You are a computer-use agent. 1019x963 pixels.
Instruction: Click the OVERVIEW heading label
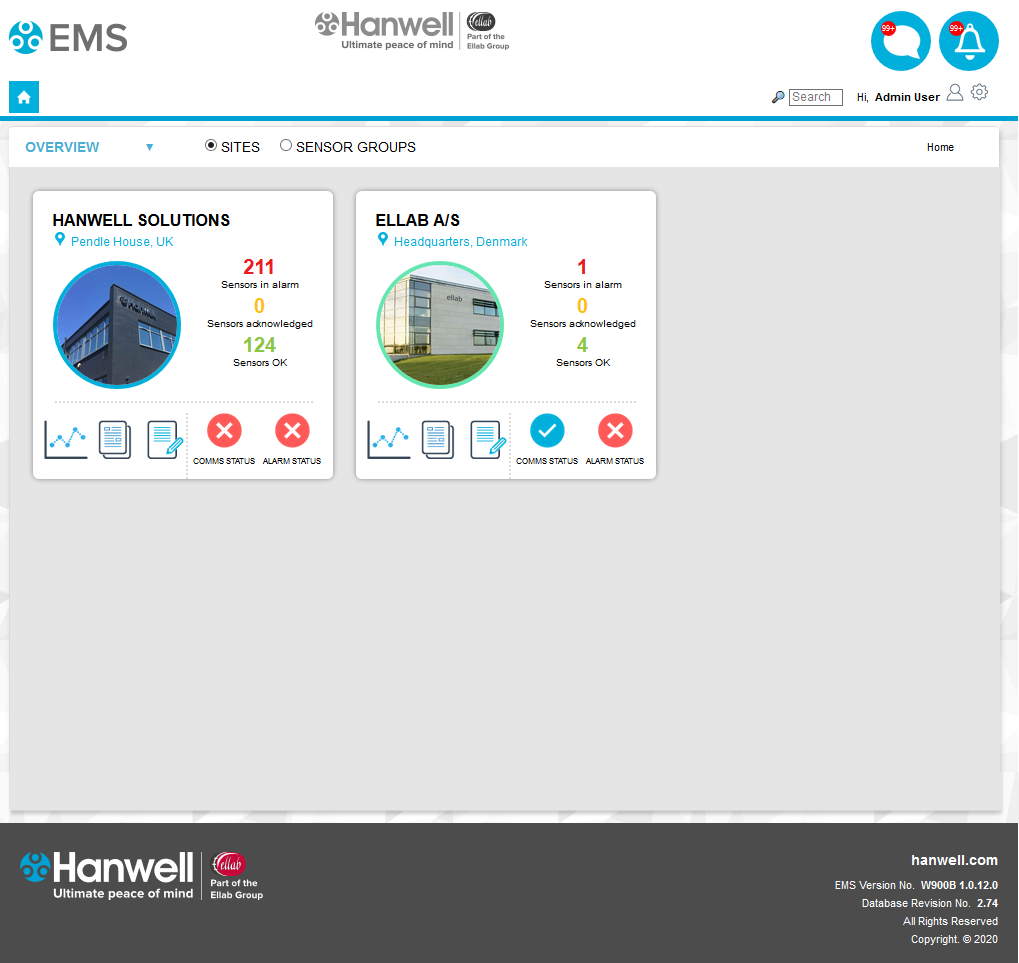pos(62,148)
